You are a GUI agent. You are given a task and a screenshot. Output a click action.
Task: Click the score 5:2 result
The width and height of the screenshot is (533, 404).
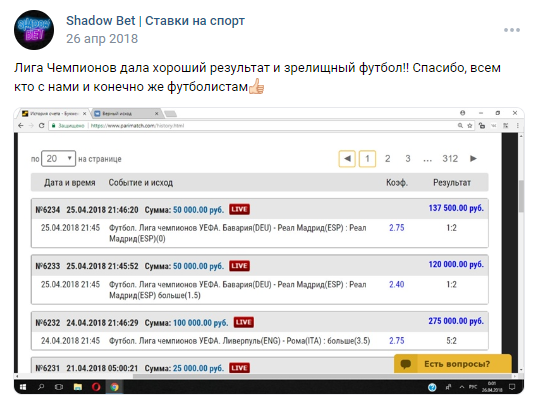coord(451,341)
